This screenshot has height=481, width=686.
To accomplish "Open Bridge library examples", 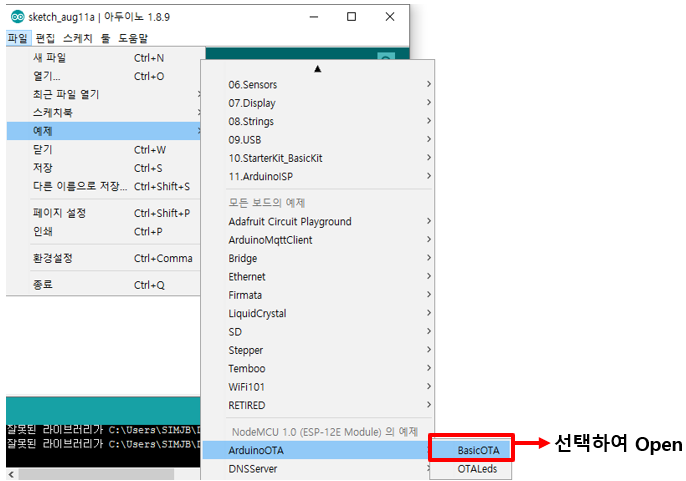I will (x=318, y=258).
